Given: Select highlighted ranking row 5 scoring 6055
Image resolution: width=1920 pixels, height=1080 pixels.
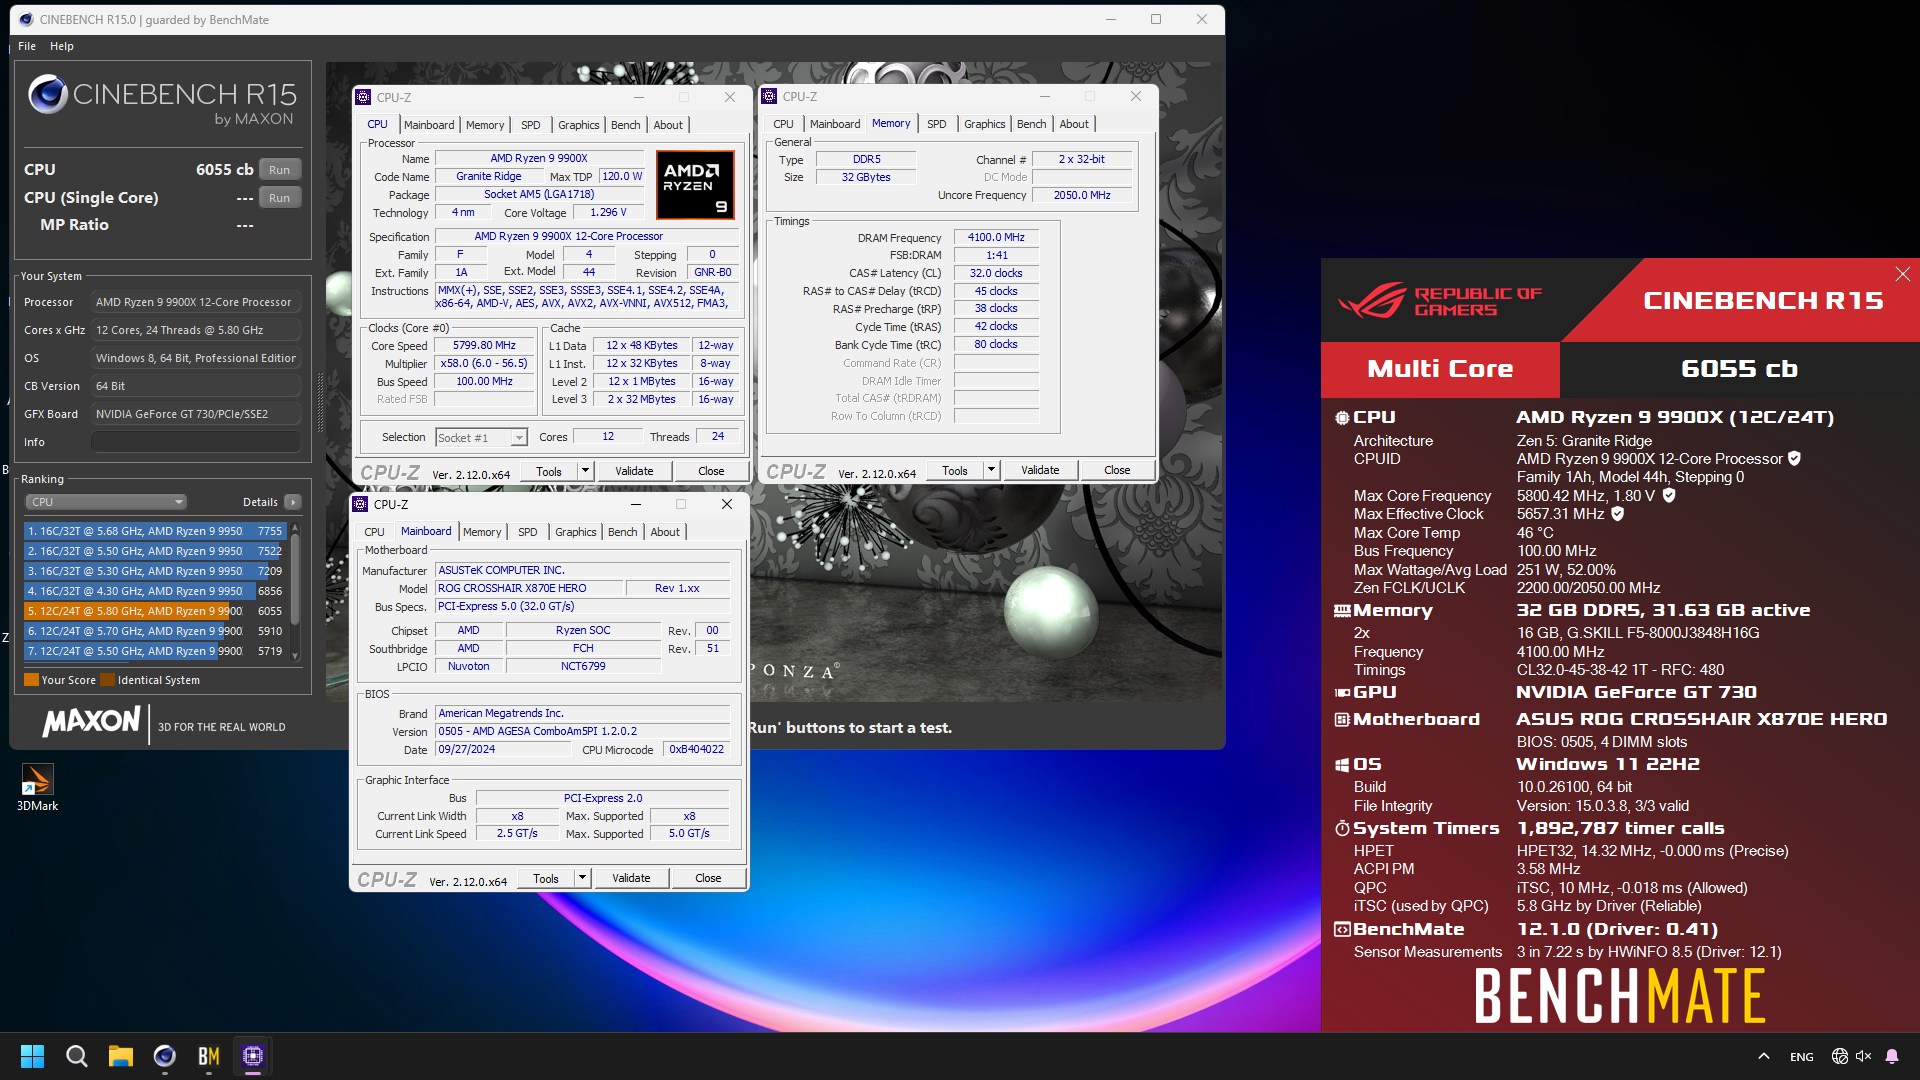Looking at the screenshot, I should [155, 611].
